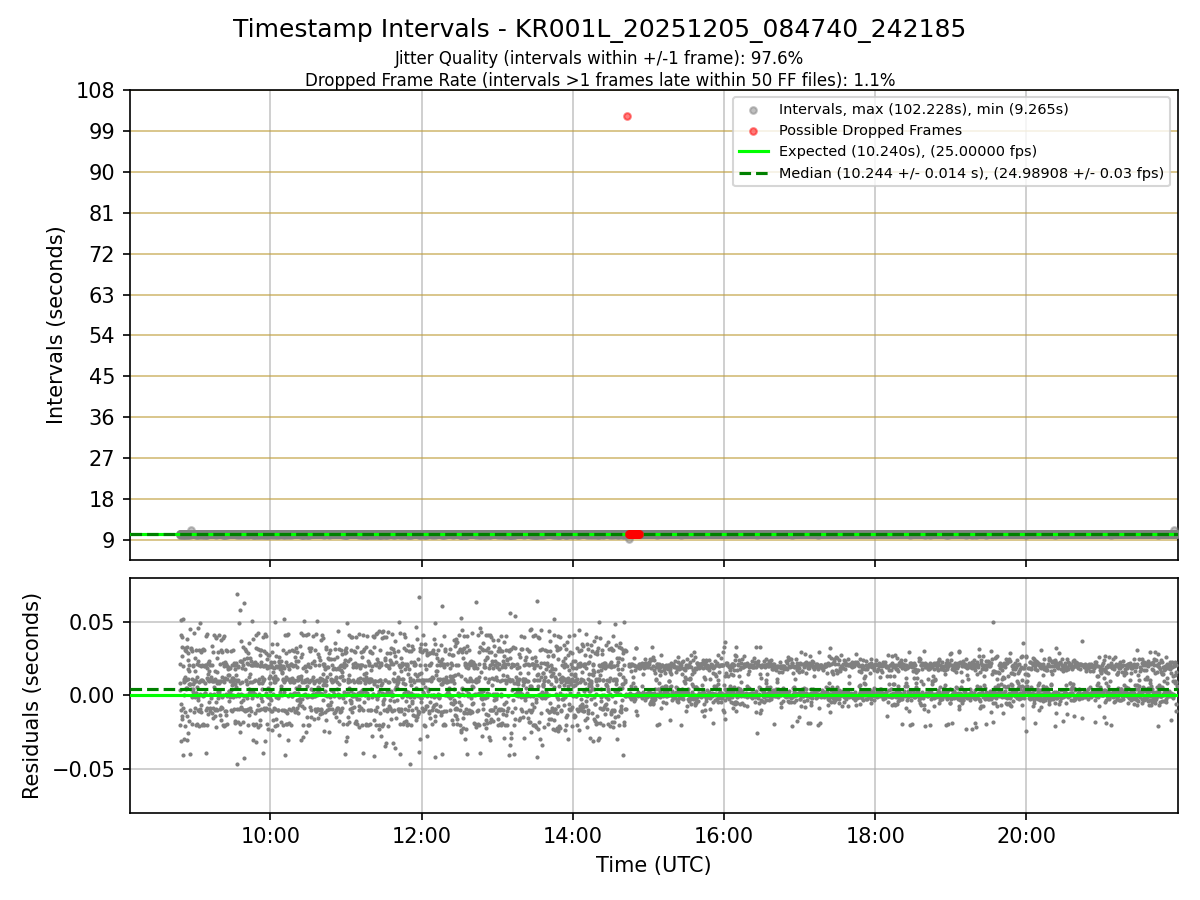Click the gray dot marker in the legend
This screenshot has width=1200, height=900.
click(x=753, y=110)
